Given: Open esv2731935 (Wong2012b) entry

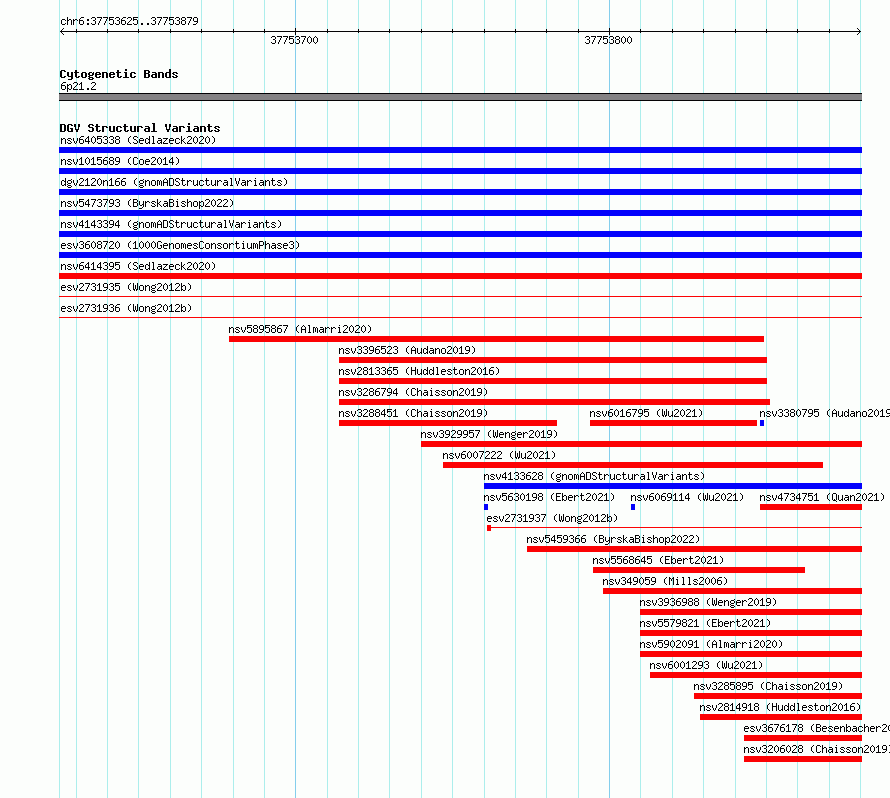Looking at the screenshot, I should [x=126, y=287].
